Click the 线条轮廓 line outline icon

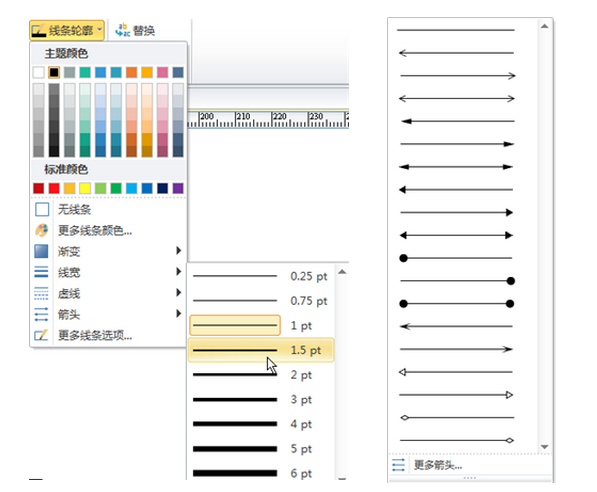click(39, 30)
